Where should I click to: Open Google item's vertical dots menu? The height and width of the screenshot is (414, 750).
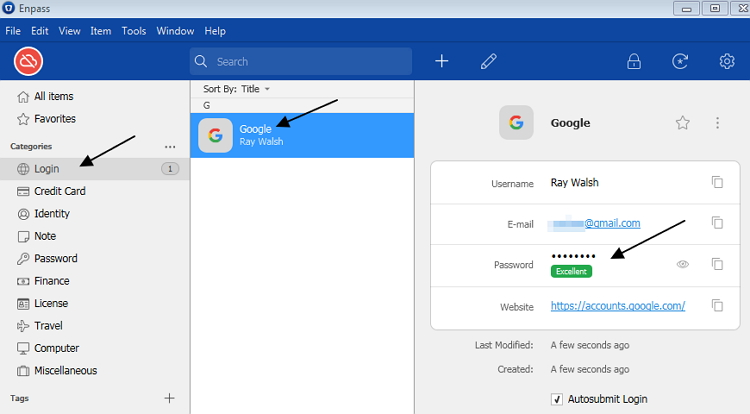[717, 123]
